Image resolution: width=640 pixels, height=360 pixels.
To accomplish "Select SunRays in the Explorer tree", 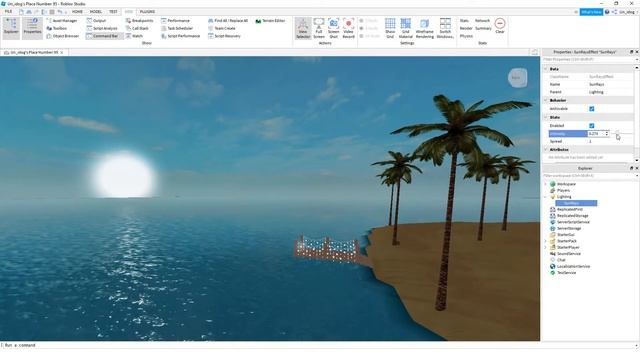I will coord(576,203).
